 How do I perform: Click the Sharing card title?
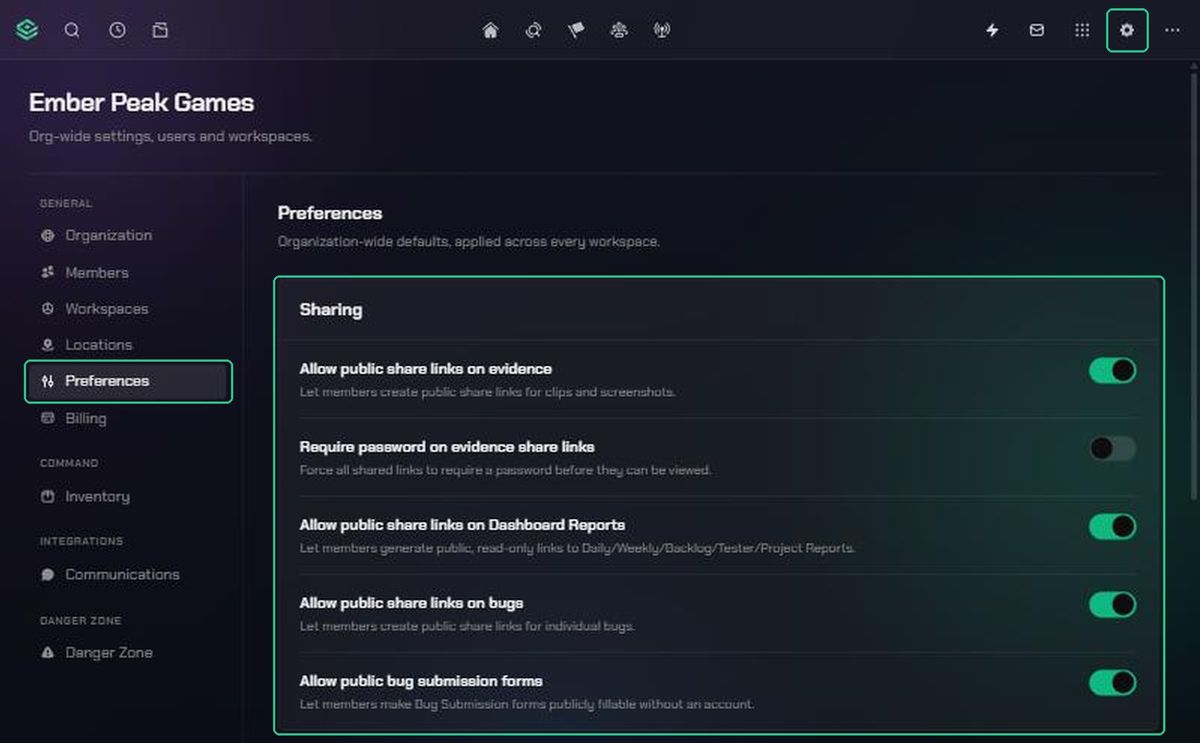click(x=331, y=310)
